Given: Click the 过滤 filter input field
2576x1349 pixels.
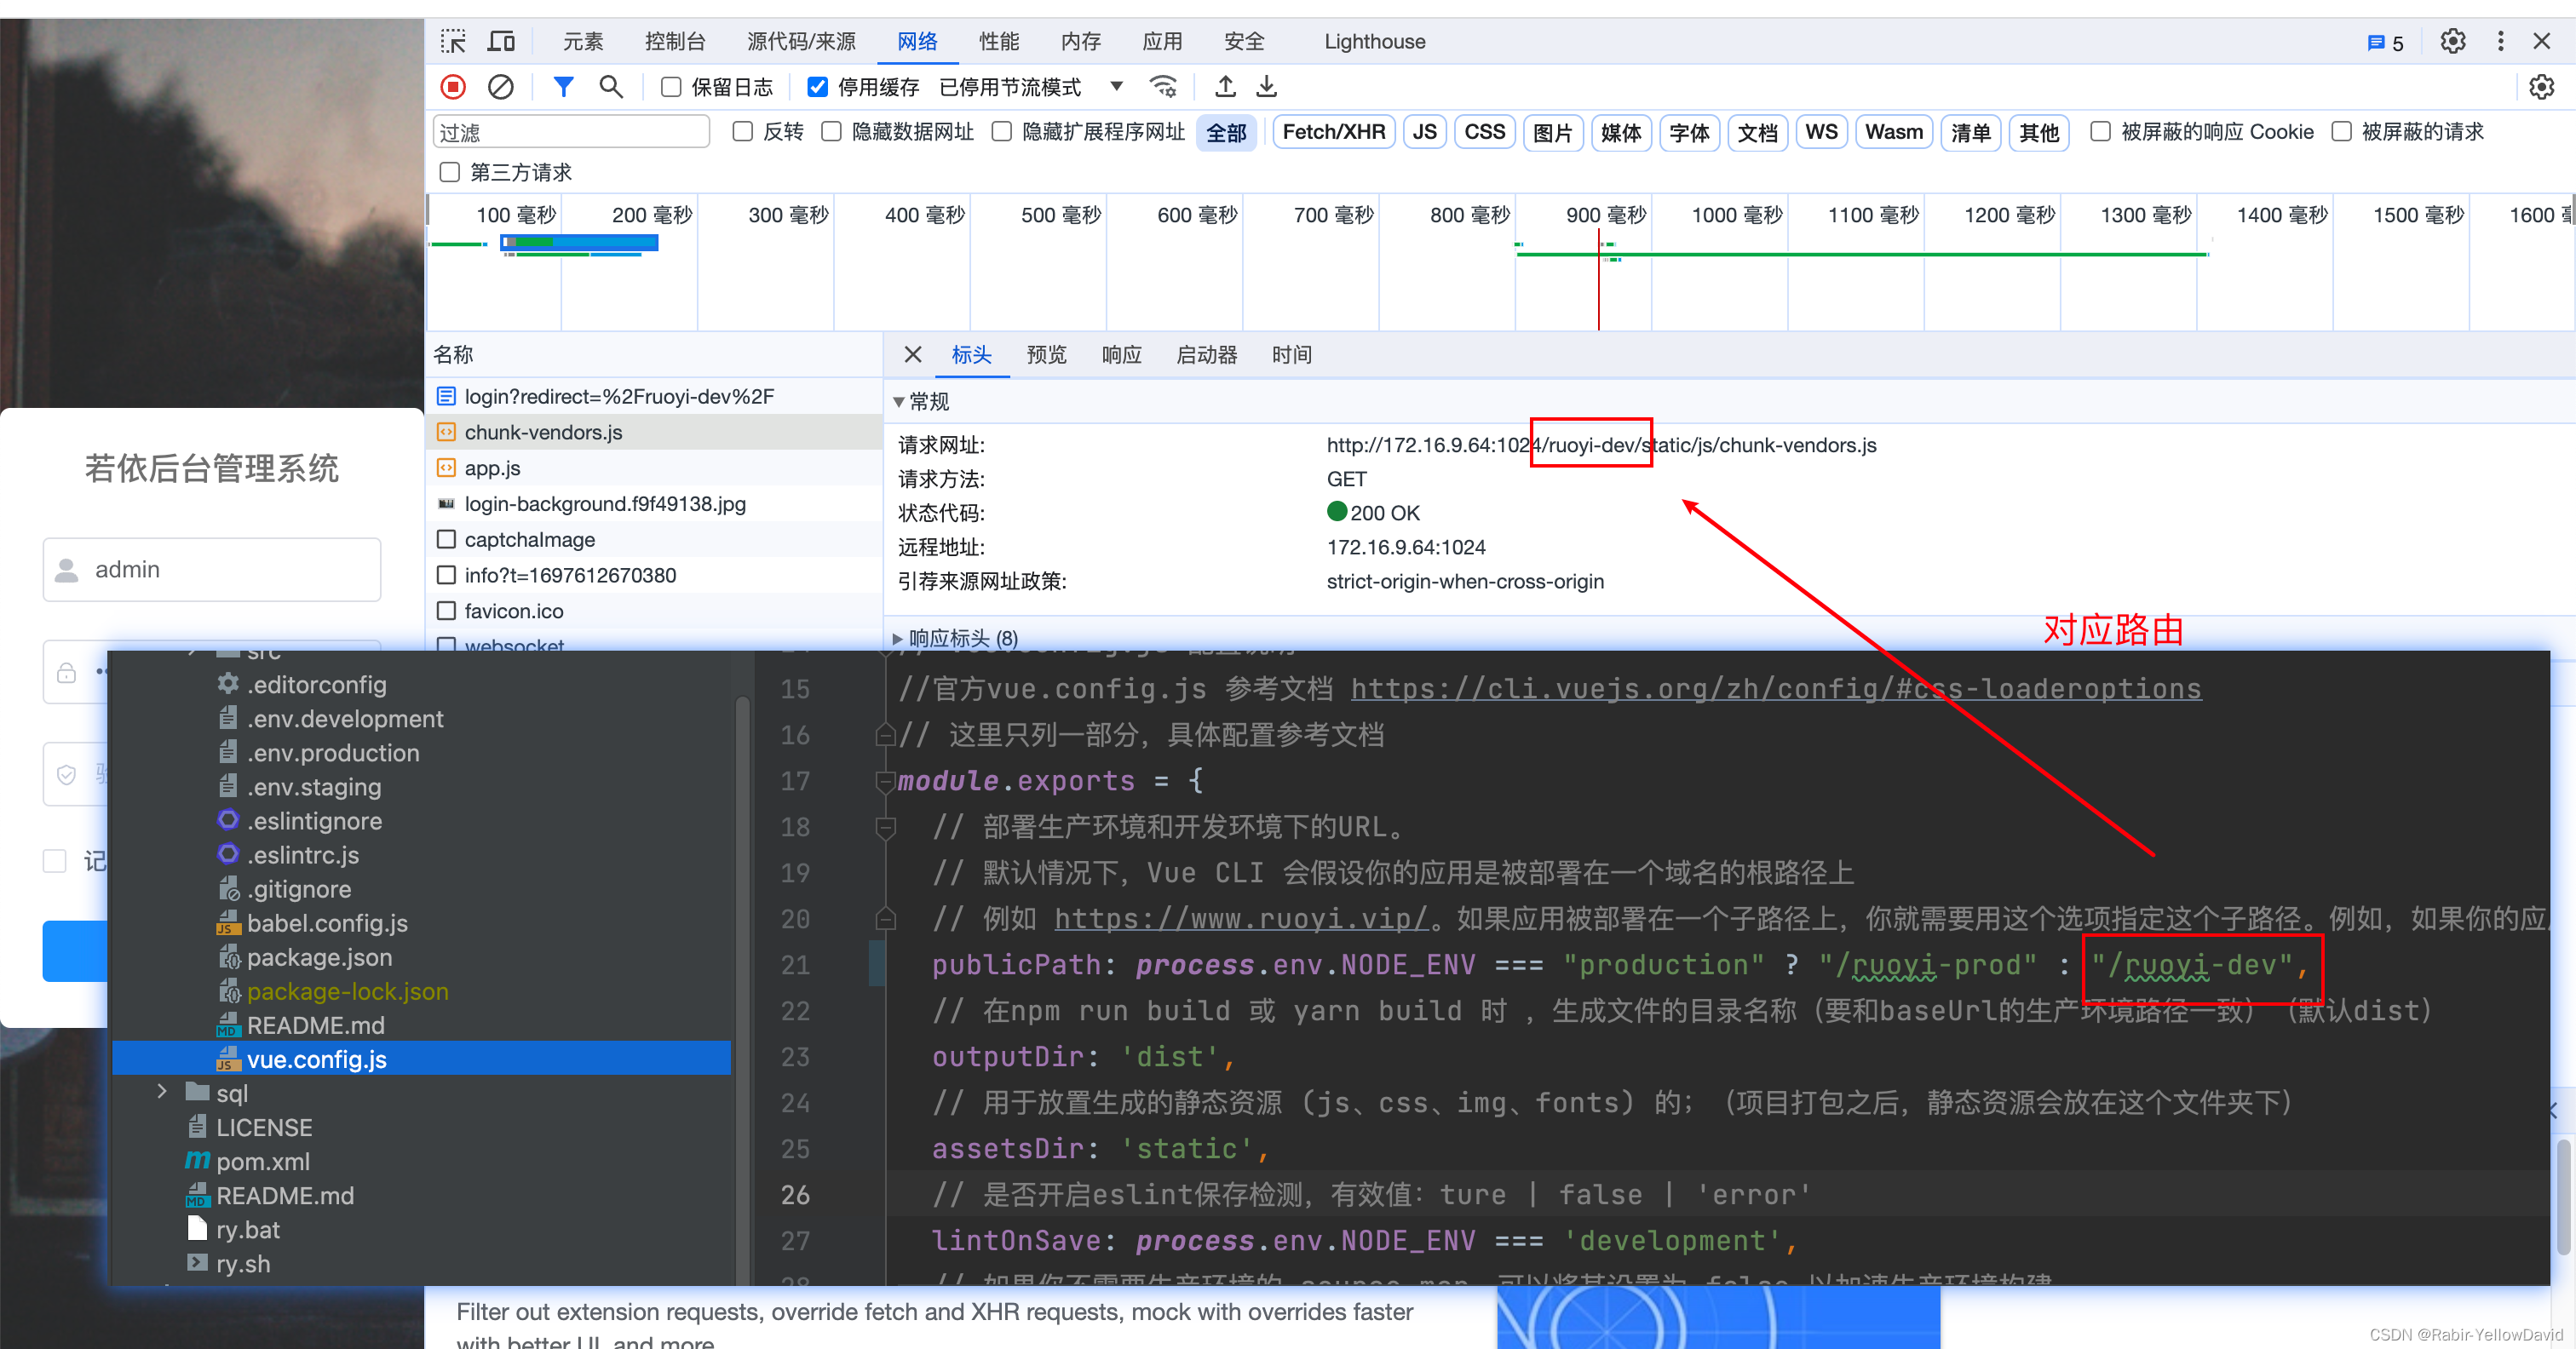Looking at the screenshot, I should point(571,132).
